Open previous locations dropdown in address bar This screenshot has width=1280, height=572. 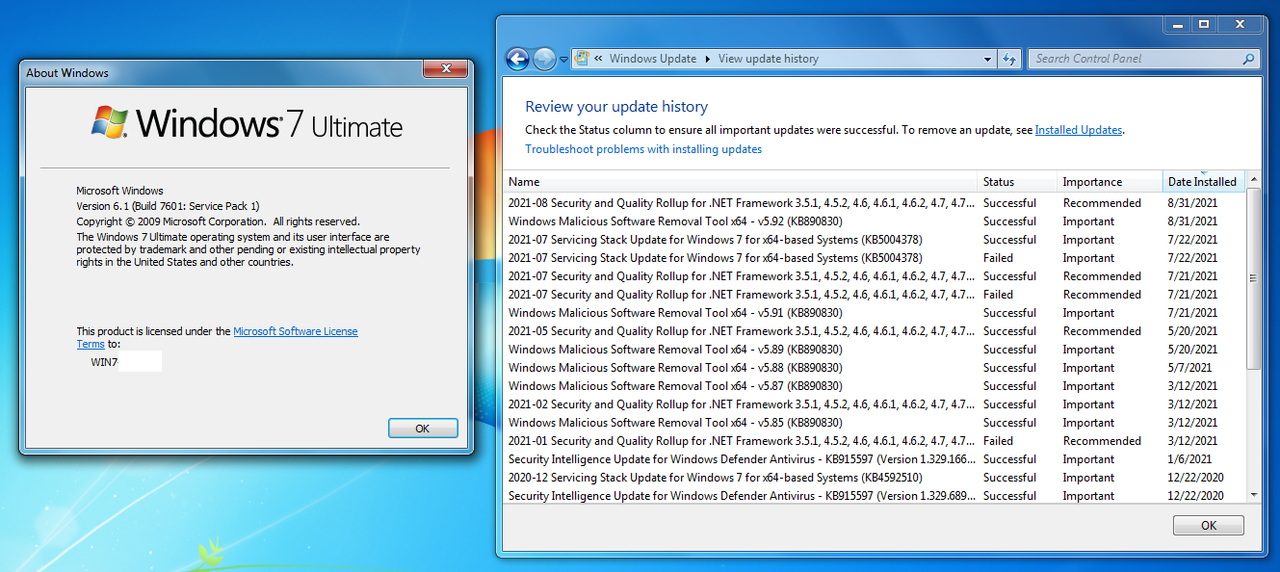pos(988,59)
